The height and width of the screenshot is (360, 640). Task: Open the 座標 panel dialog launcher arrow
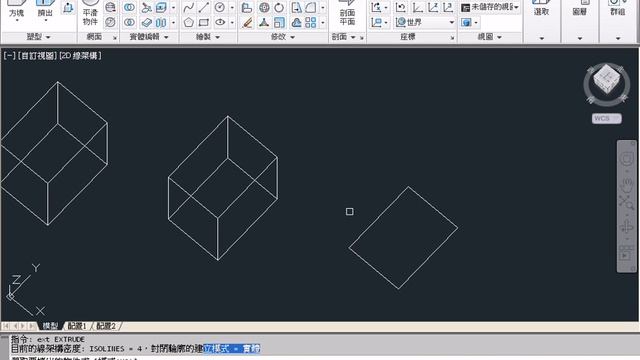pyautogui.click(x=452, y=38)
